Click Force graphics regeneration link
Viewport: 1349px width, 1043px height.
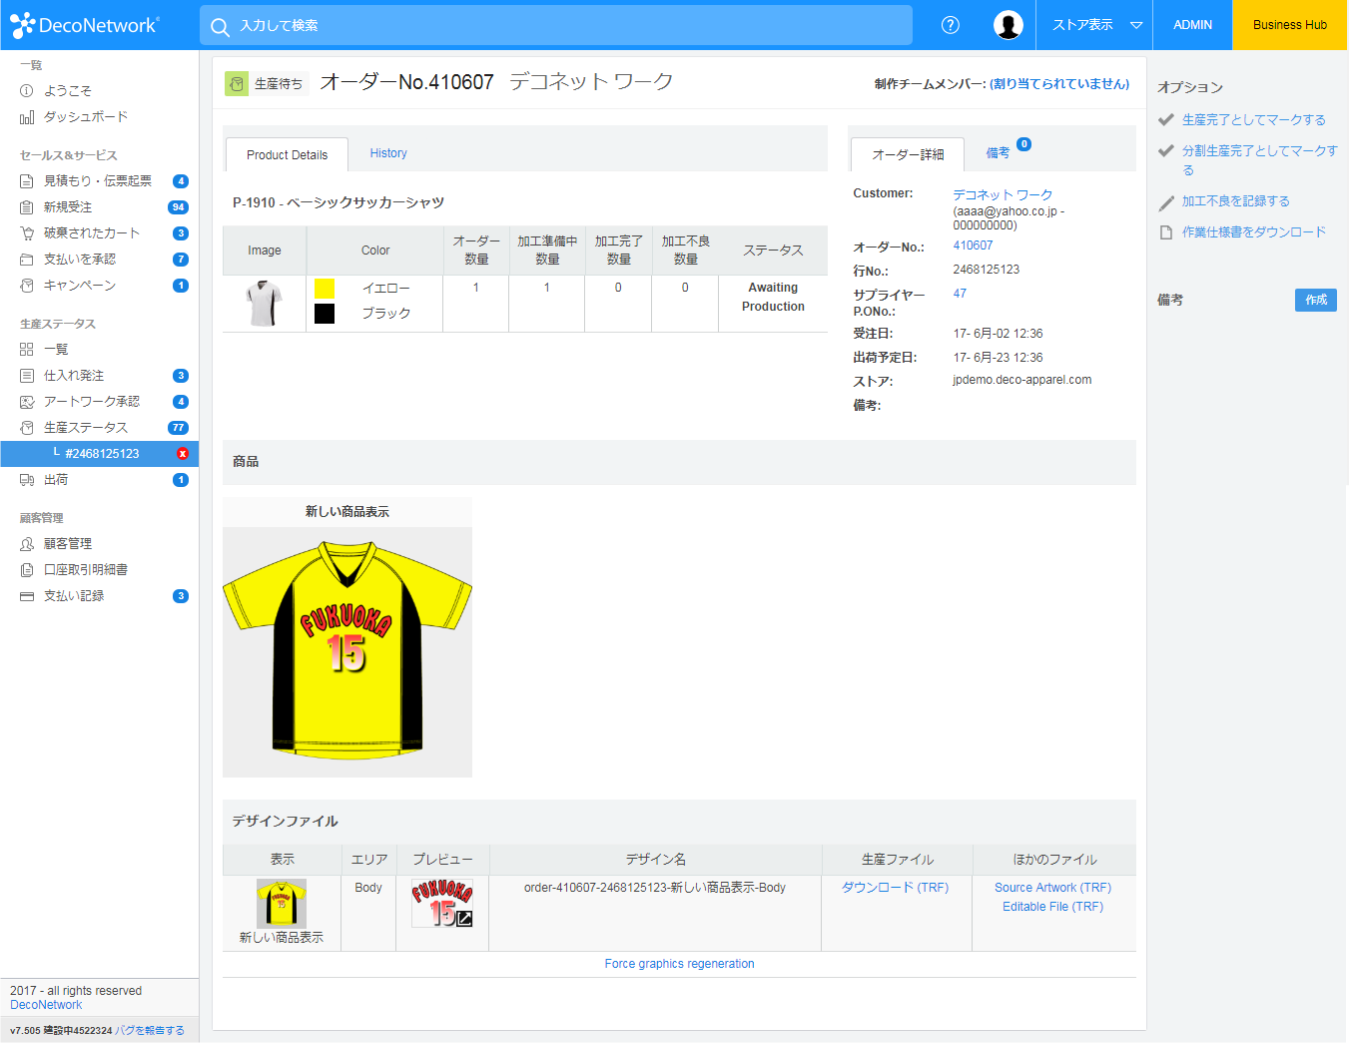pyautogui.click(x=679, y=964)
